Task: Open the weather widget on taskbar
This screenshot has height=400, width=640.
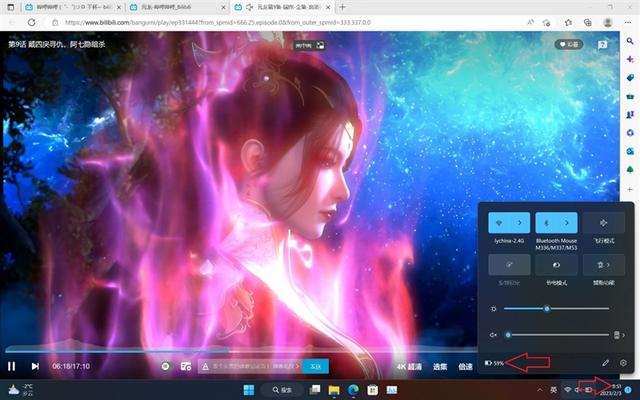Action: (x=21, y=389)
